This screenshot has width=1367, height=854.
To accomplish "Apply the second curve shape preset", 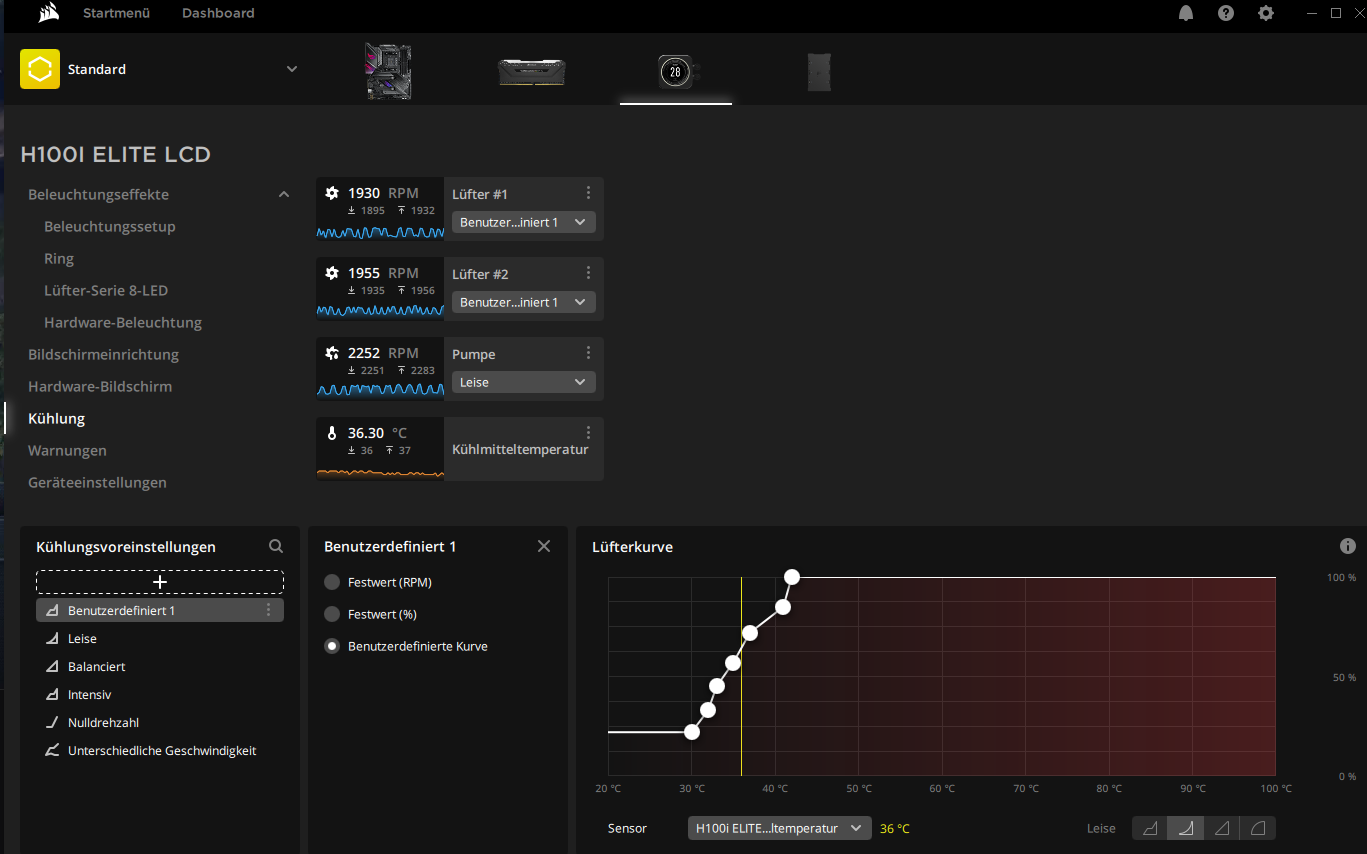I will click(1186, 828).
